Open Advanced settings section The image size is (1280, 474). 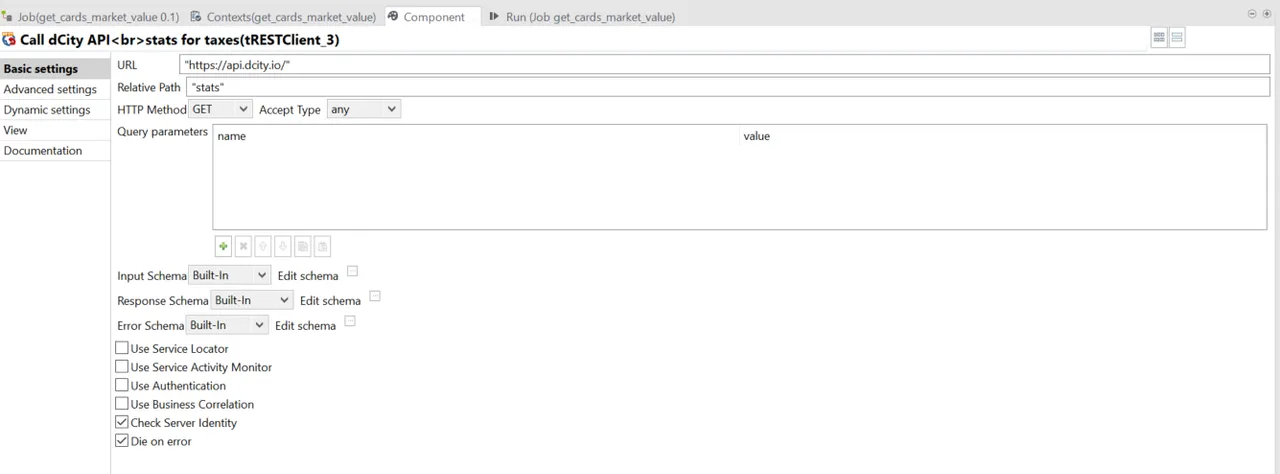tap(54, 89)
